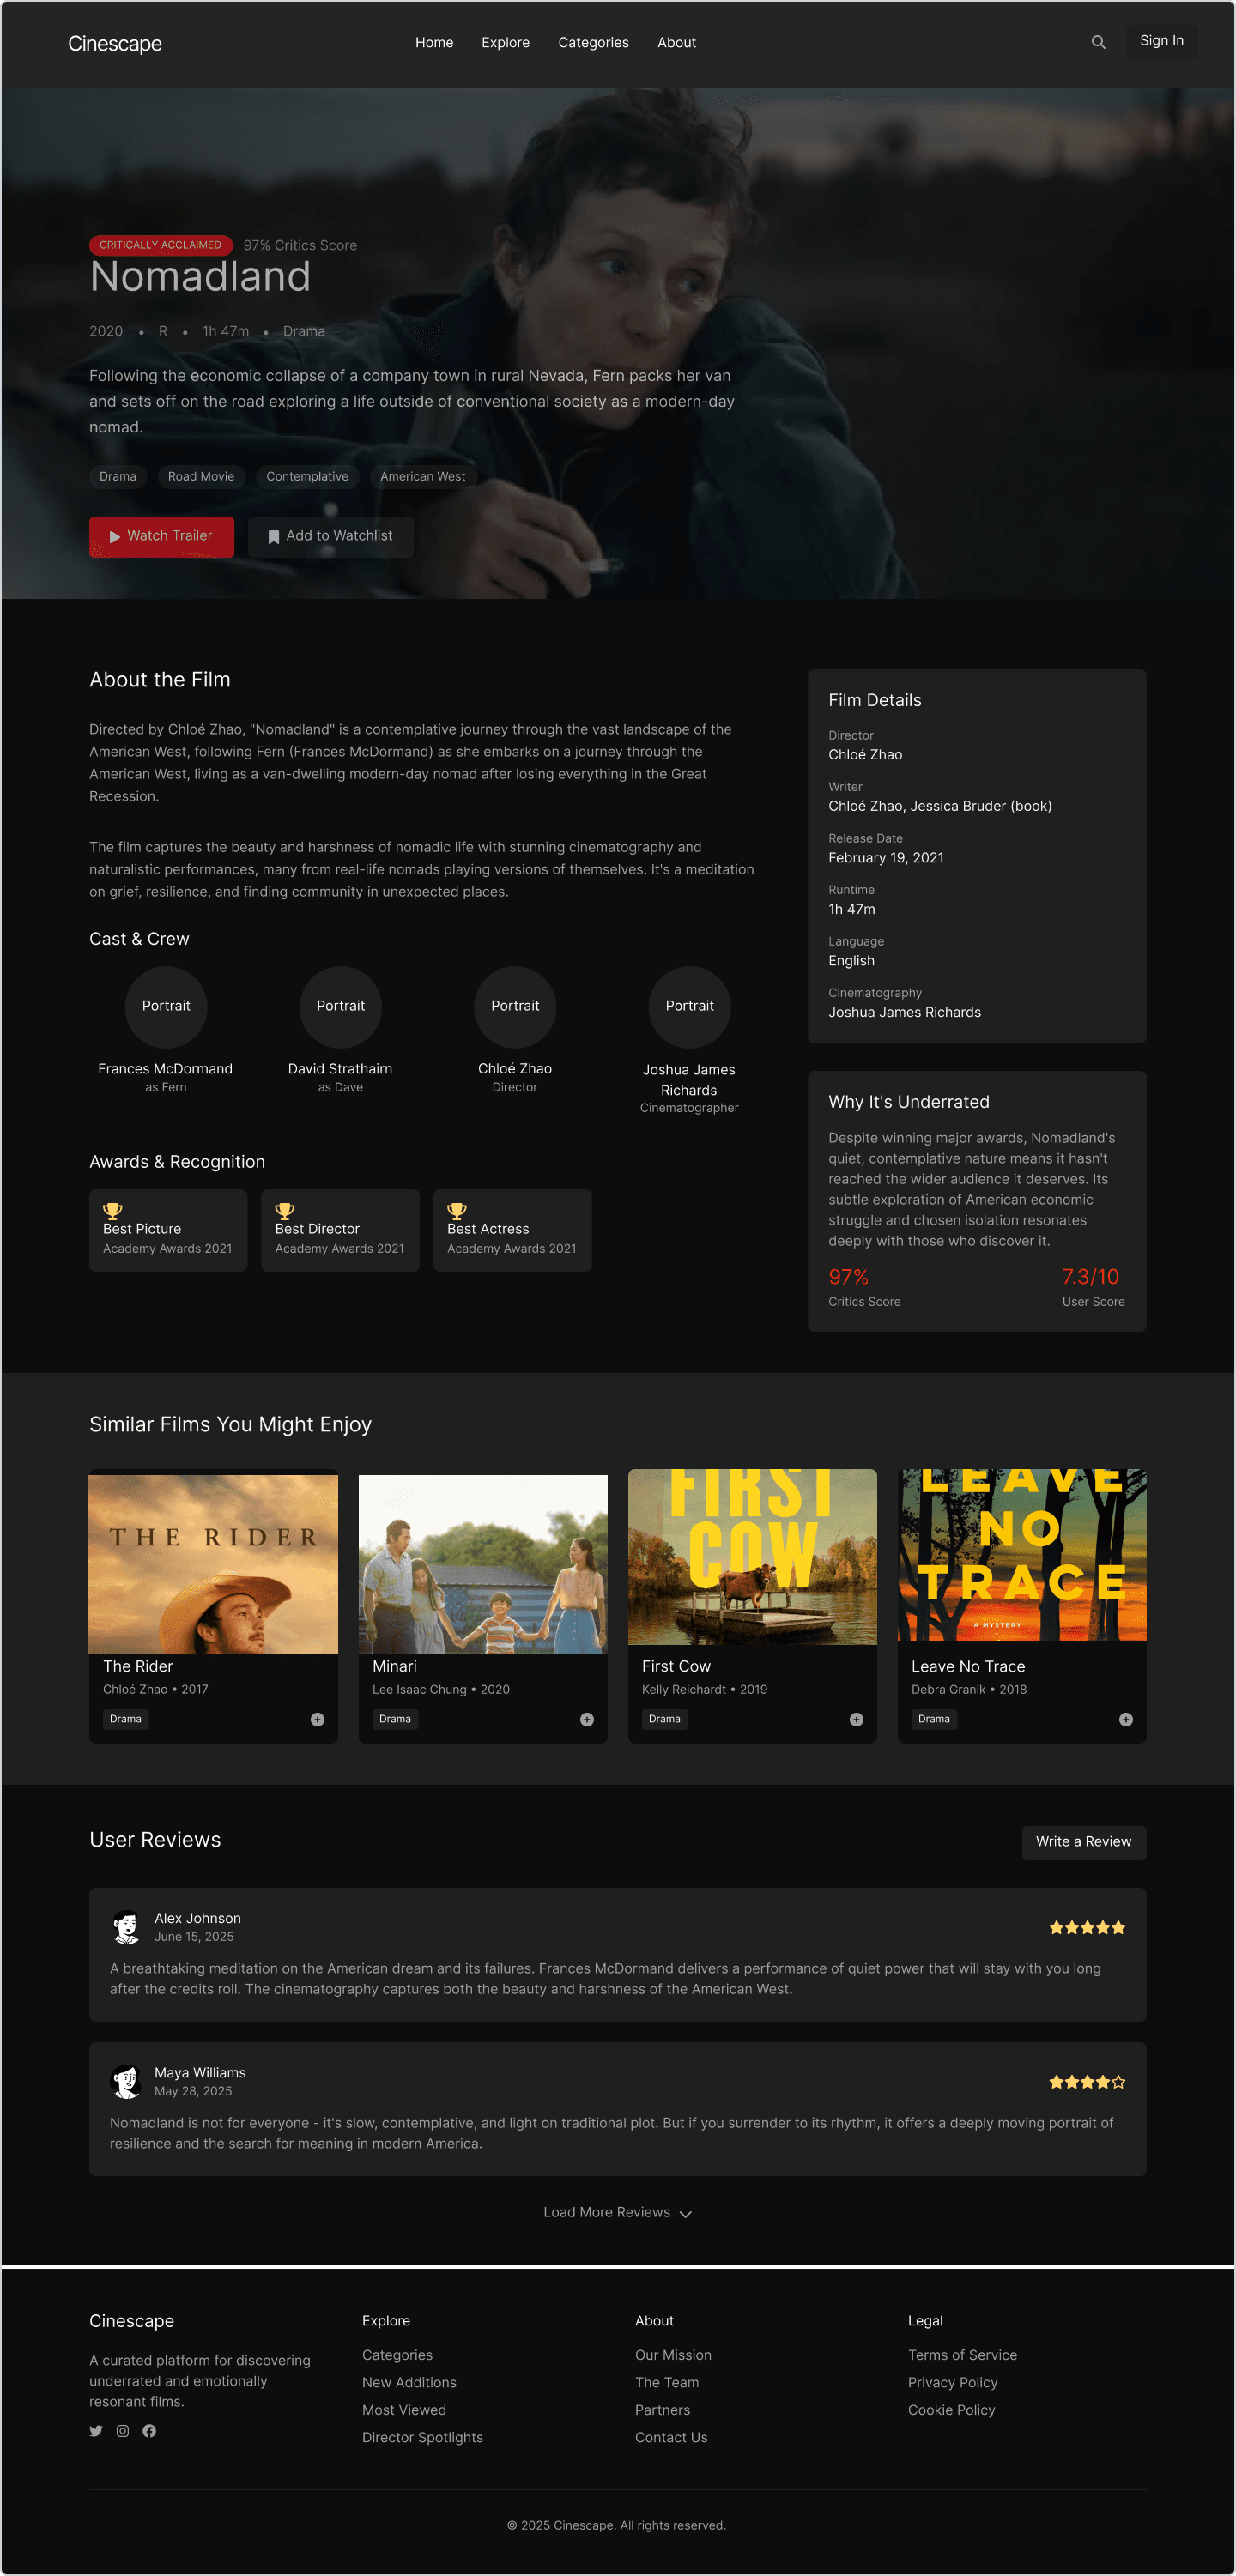Viewport: 1236px width, 2576px height.
Task: Open Joshua James Richards' portrait
Action: 690,1006
